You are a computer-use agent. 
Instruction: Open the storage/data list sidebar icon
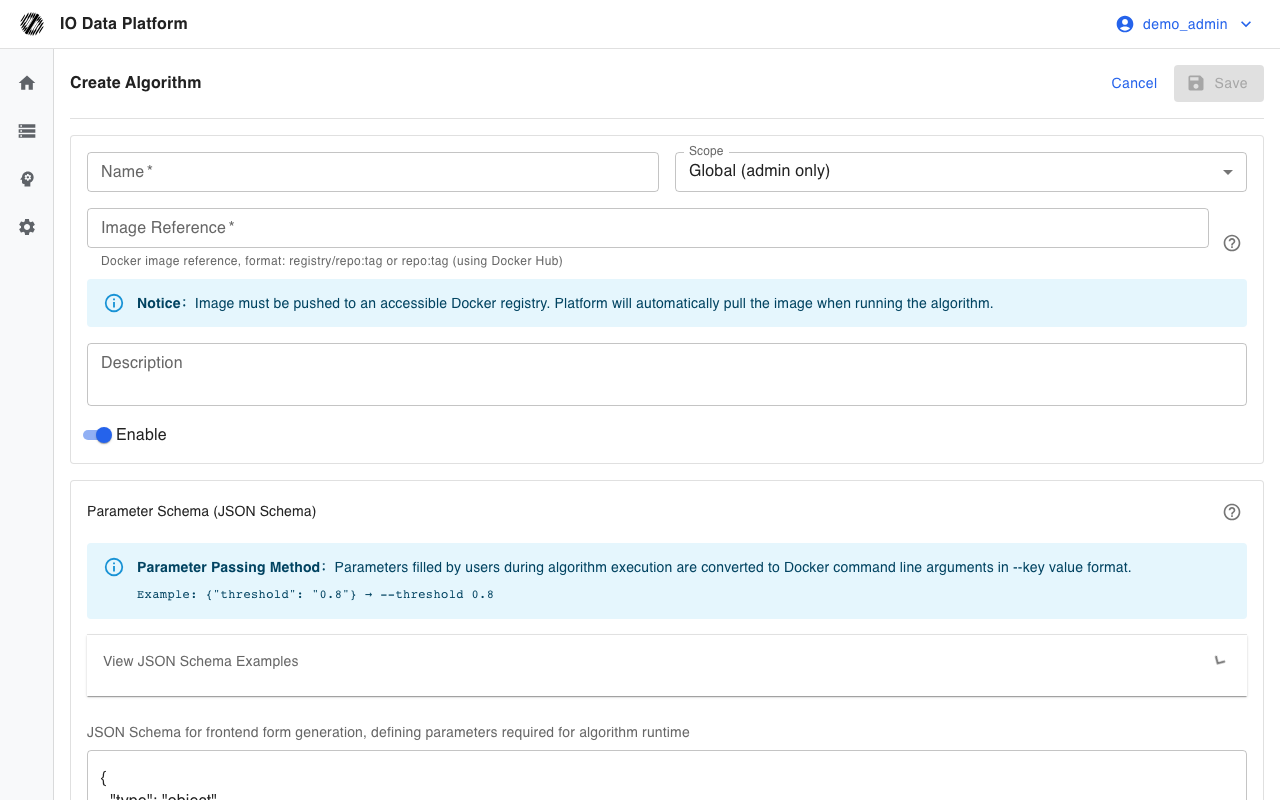pos(27,131)
